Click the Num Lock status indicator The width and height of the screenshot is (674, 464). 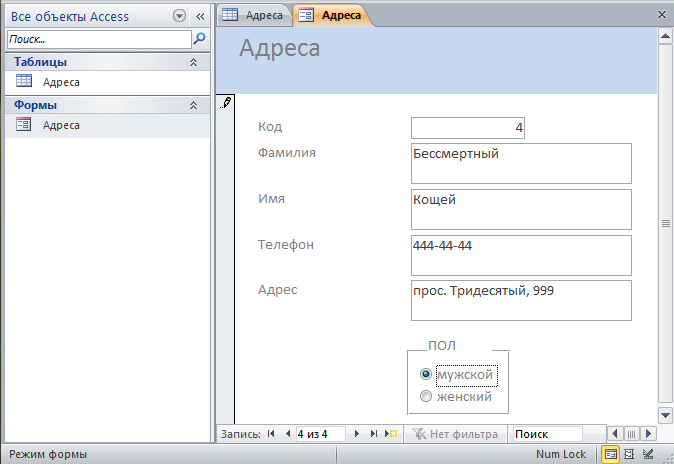coord(561,454)
